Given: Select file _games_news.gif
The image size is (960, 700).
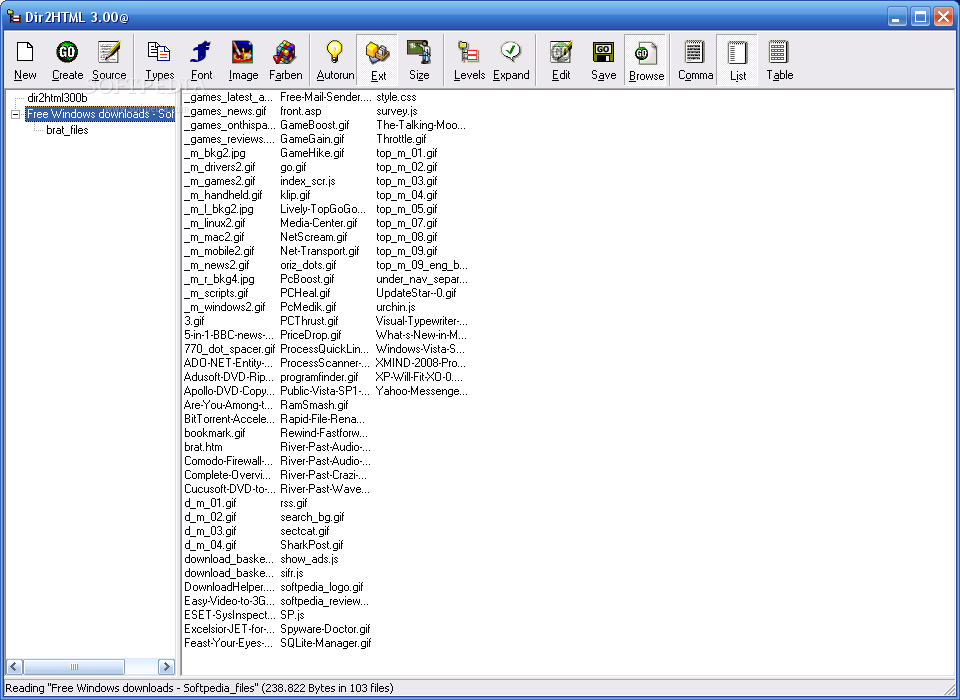Looking at the screenshot, I should [225, 111].
